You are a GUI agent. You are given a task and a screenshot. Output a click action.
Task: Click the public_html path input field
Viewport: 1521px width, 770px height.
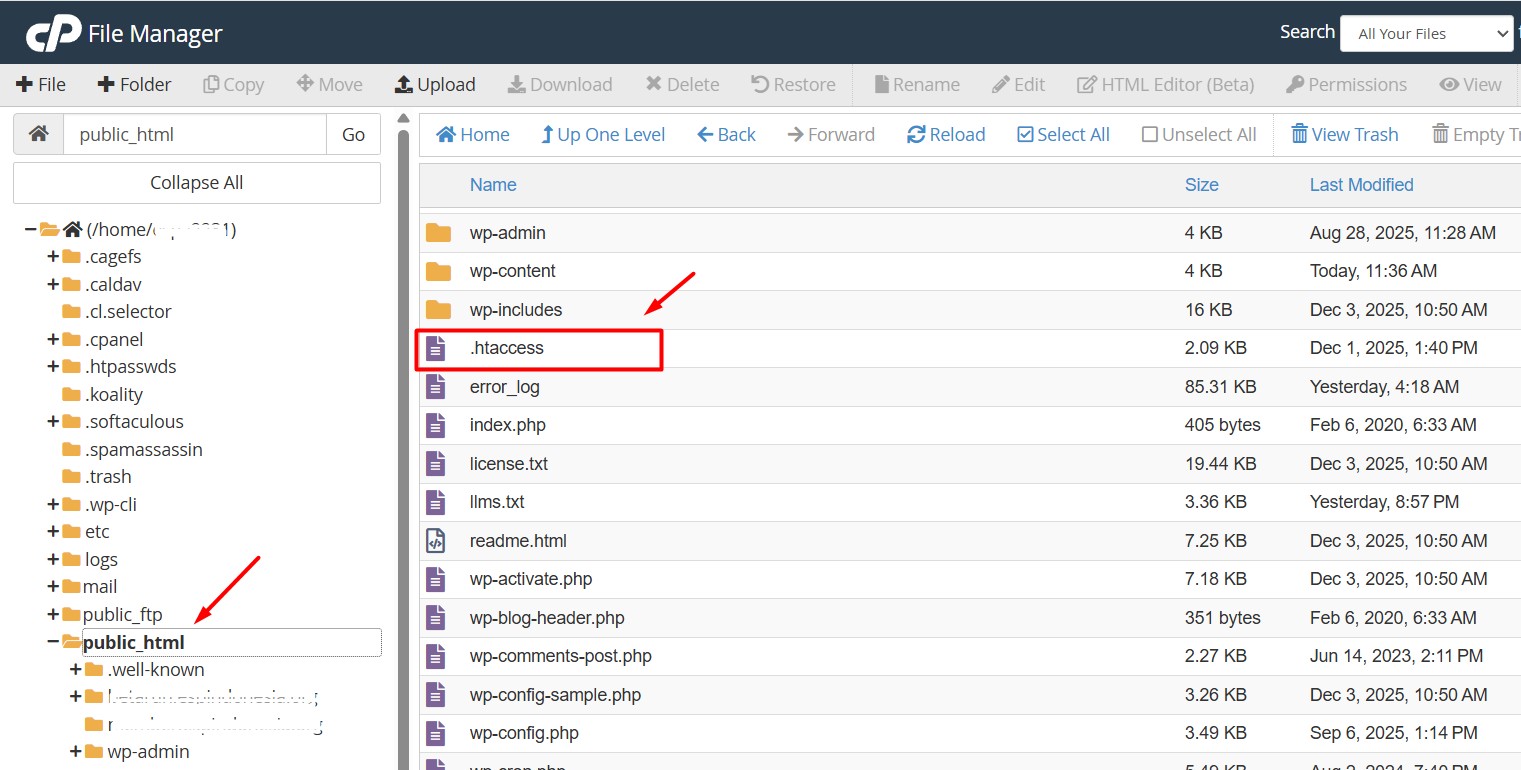(x=195, y=135)
